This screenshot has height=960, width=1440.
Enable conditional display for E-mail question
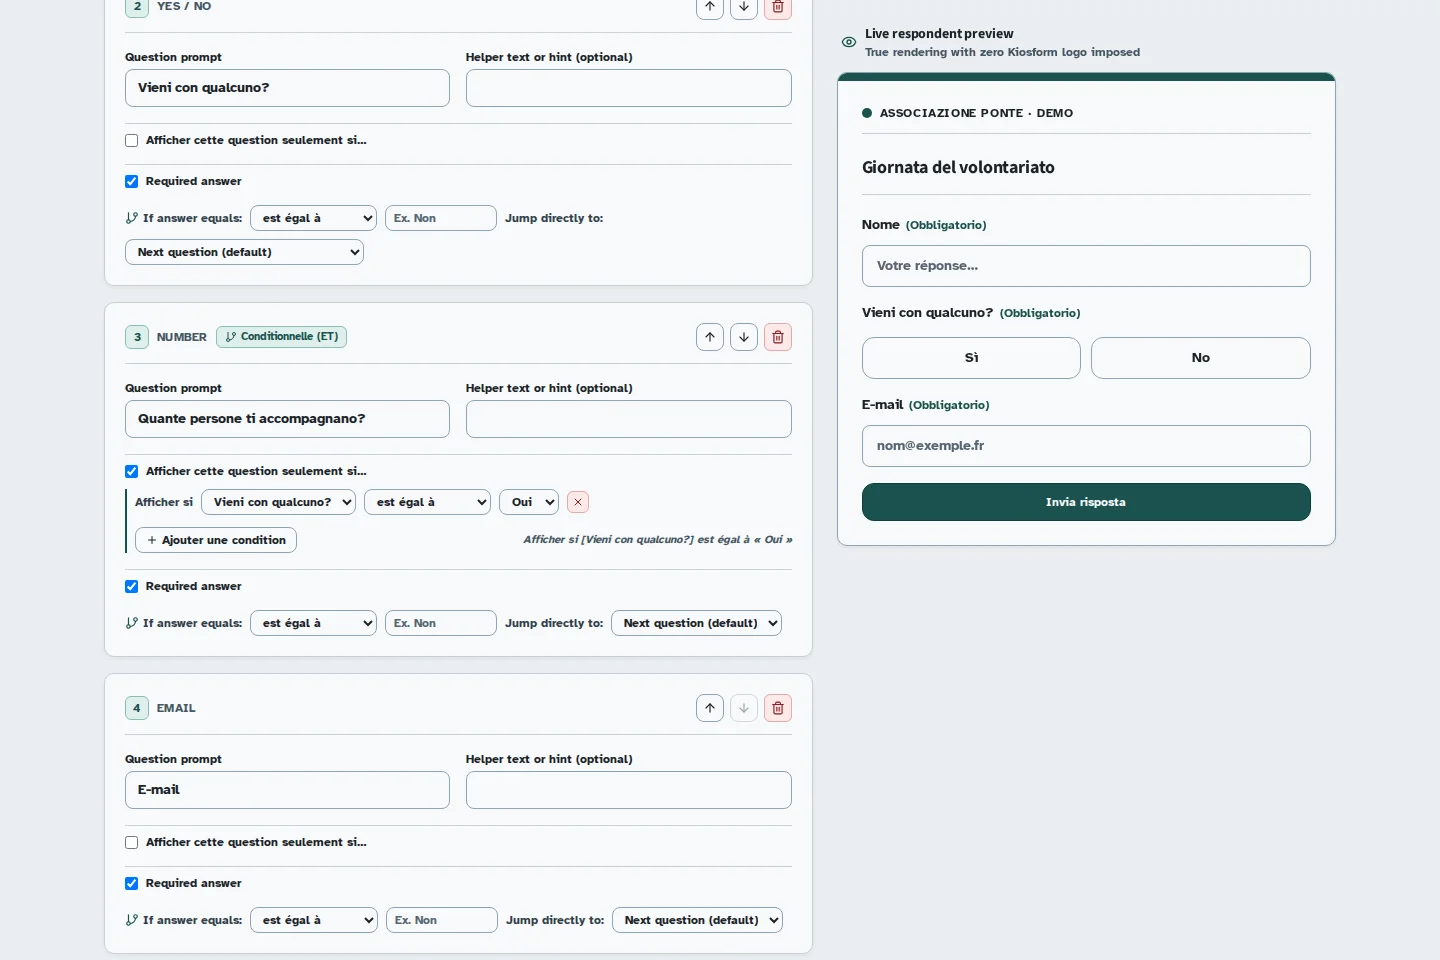132,843
